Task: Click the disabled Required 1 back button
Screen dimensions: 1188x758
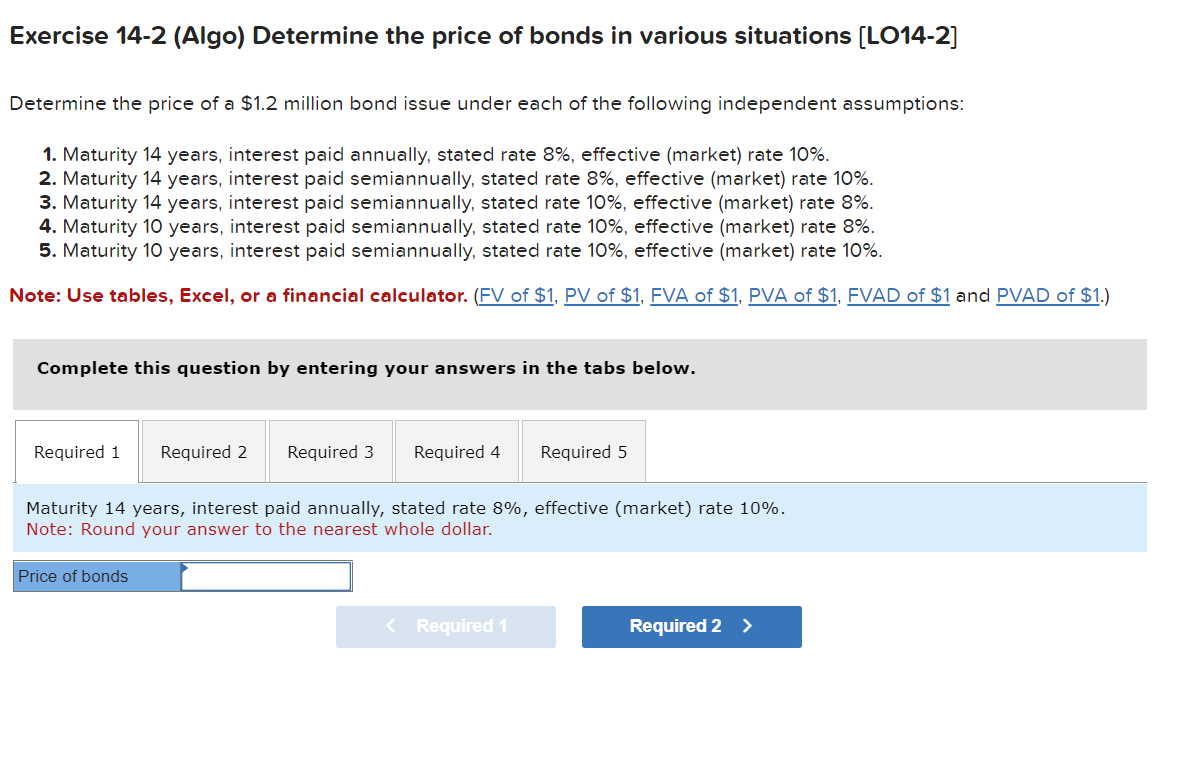Action: click(446, 626)
